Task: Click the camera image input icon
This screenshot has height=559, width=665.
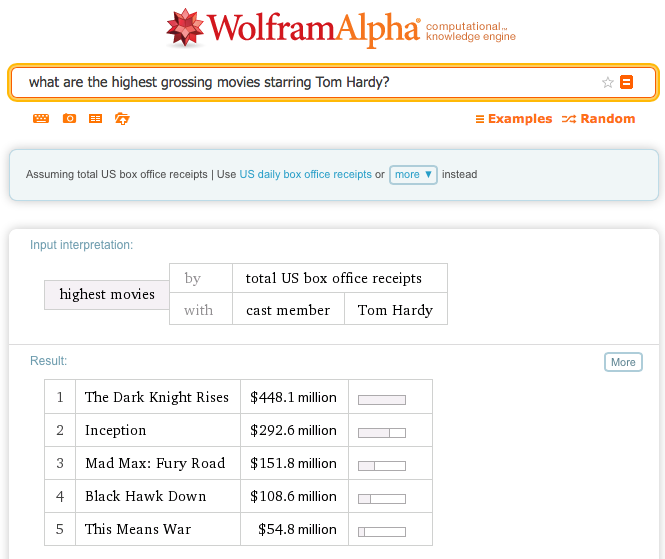Action: coord(69,119)
